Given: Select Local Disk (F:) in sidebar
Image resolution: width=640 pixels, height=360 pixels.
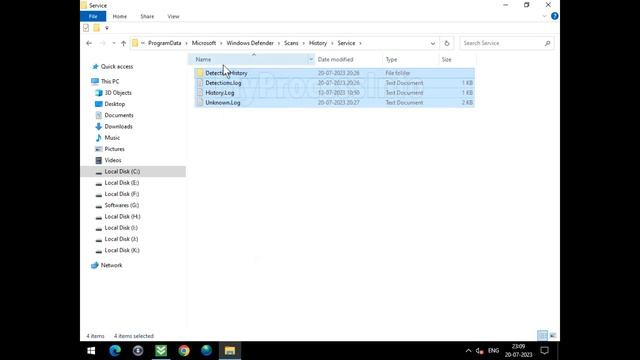Looking at the screenshot, I should (122, 194).
